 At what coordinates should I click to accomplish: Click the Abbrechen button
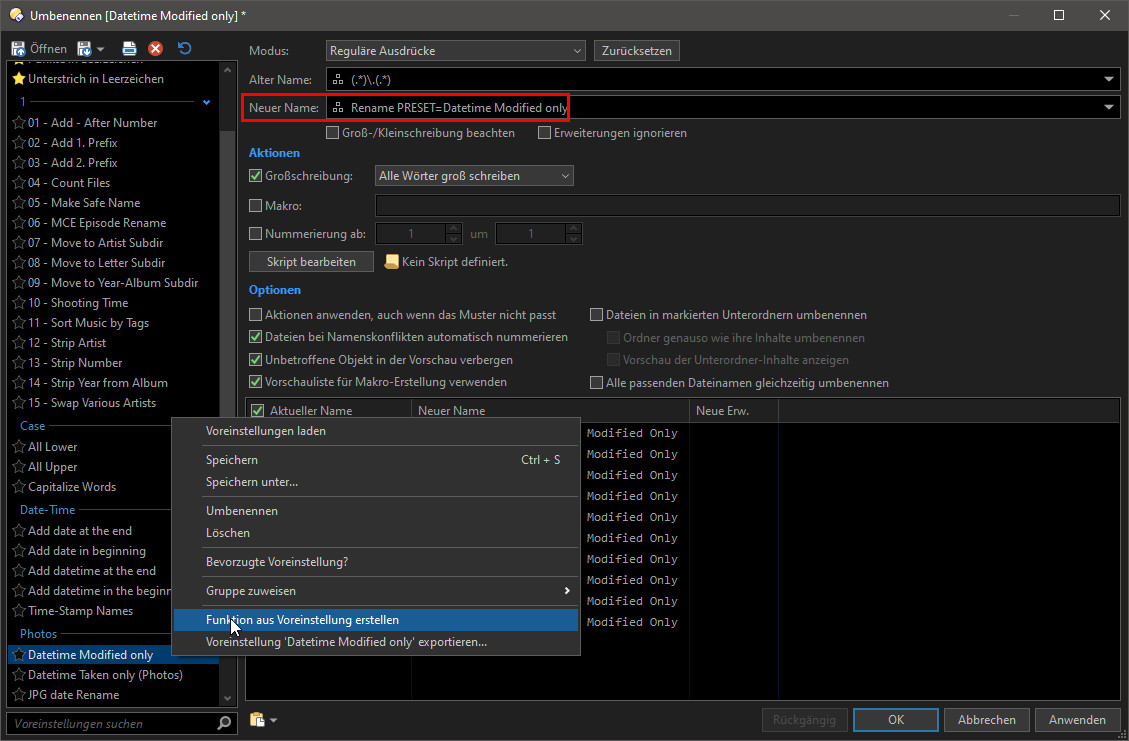pos(986,719)
